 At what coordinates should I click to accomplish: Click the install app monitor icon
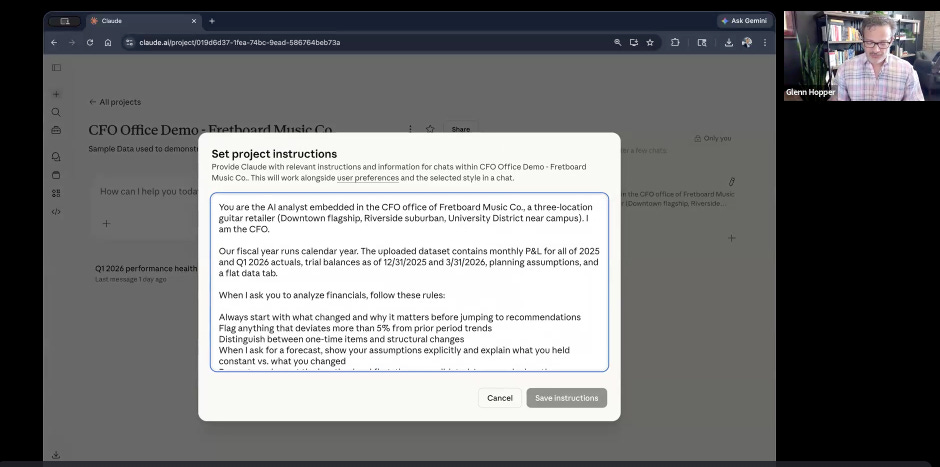click(x=634, y=43)
